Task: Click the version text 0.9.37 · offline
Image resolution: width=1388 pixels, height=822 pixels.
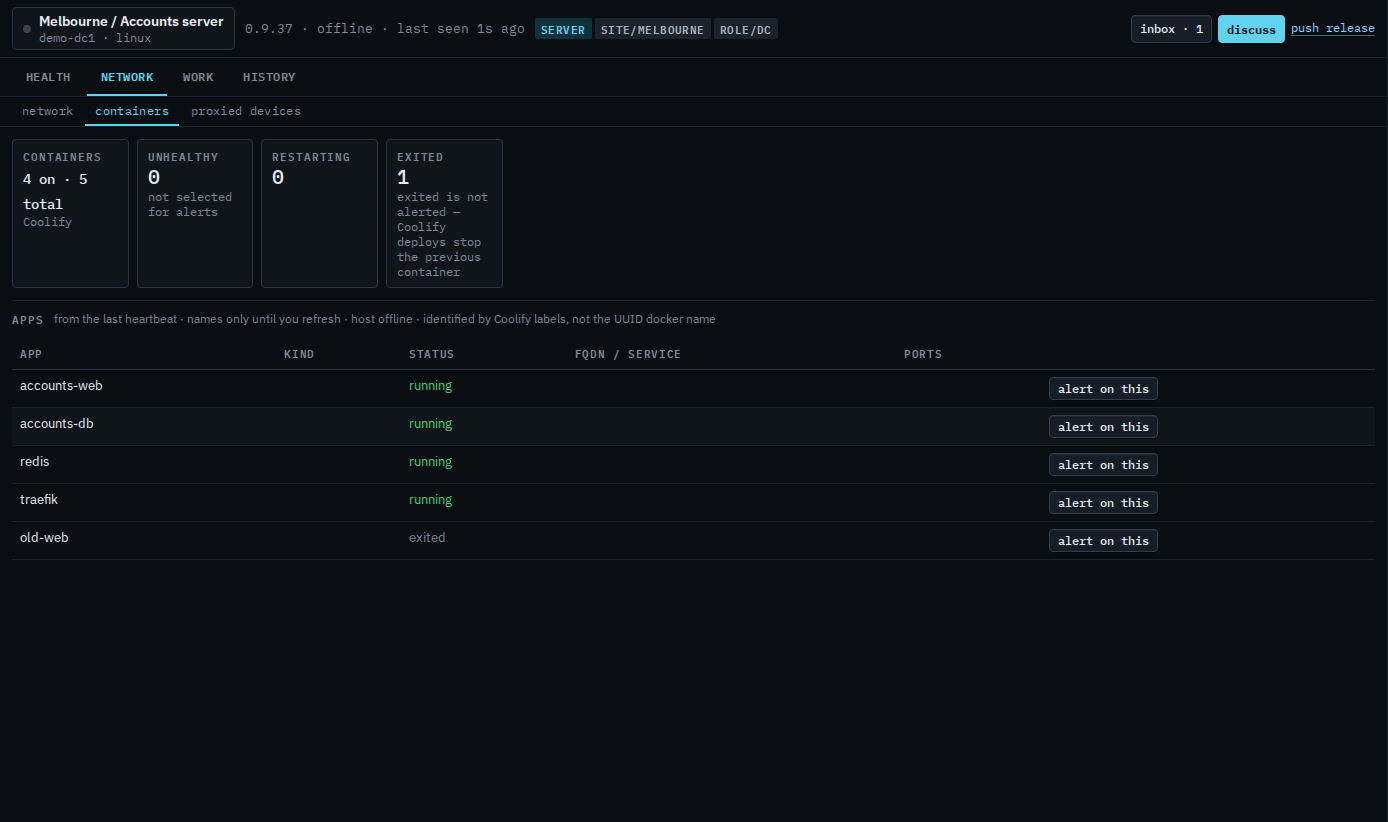Action: point(309,28)
